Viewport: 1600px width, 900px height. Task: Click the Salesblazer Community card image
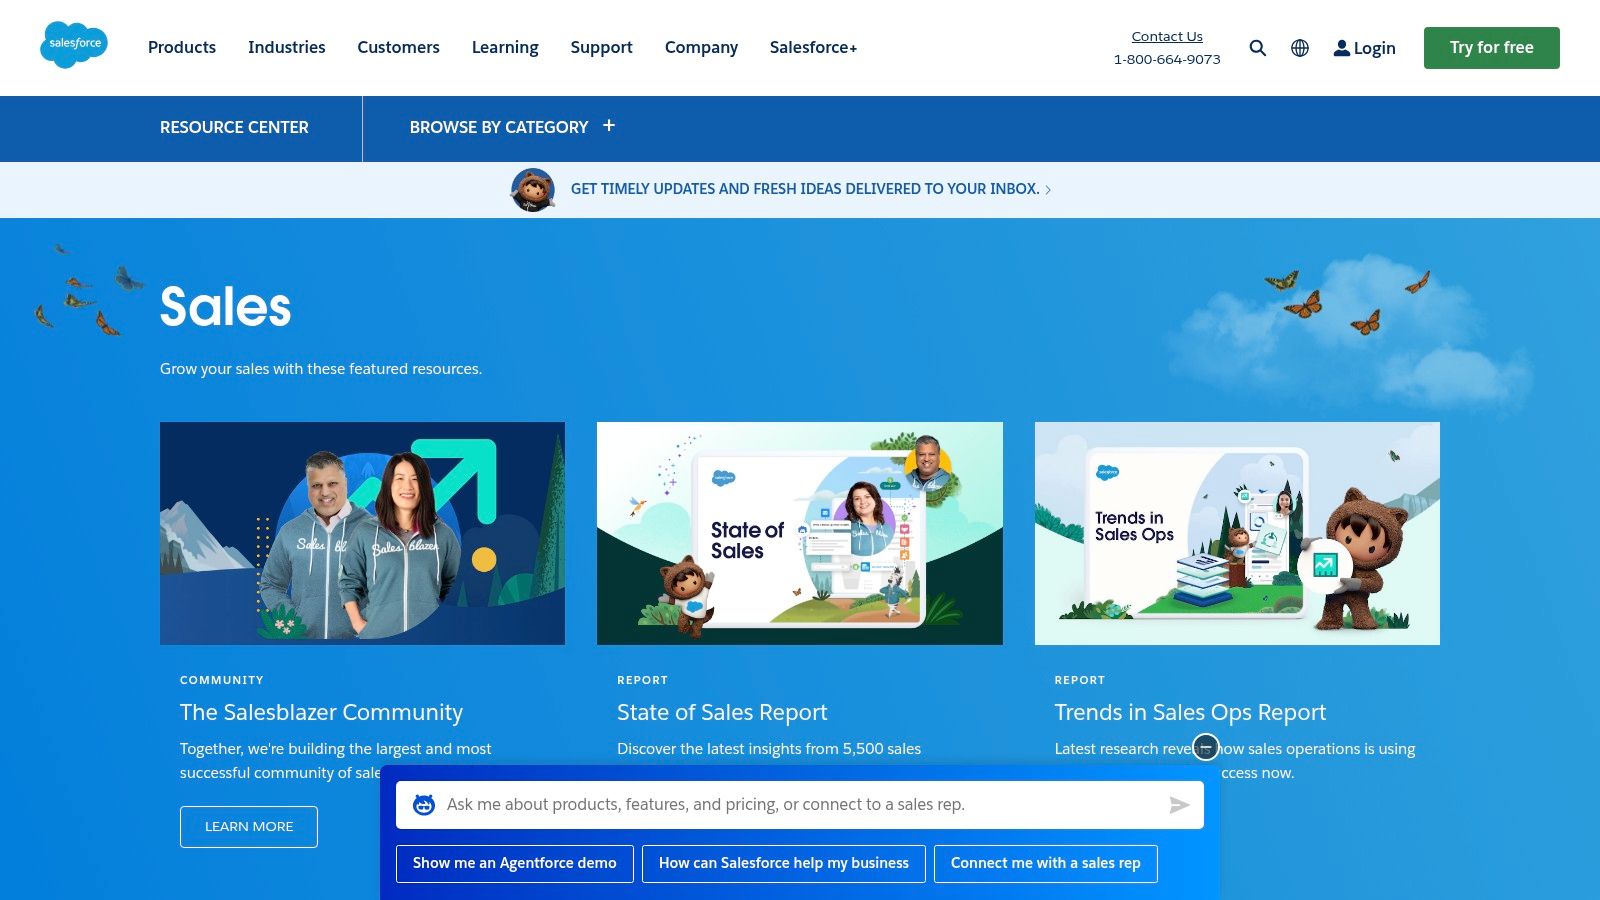(362, 533)
